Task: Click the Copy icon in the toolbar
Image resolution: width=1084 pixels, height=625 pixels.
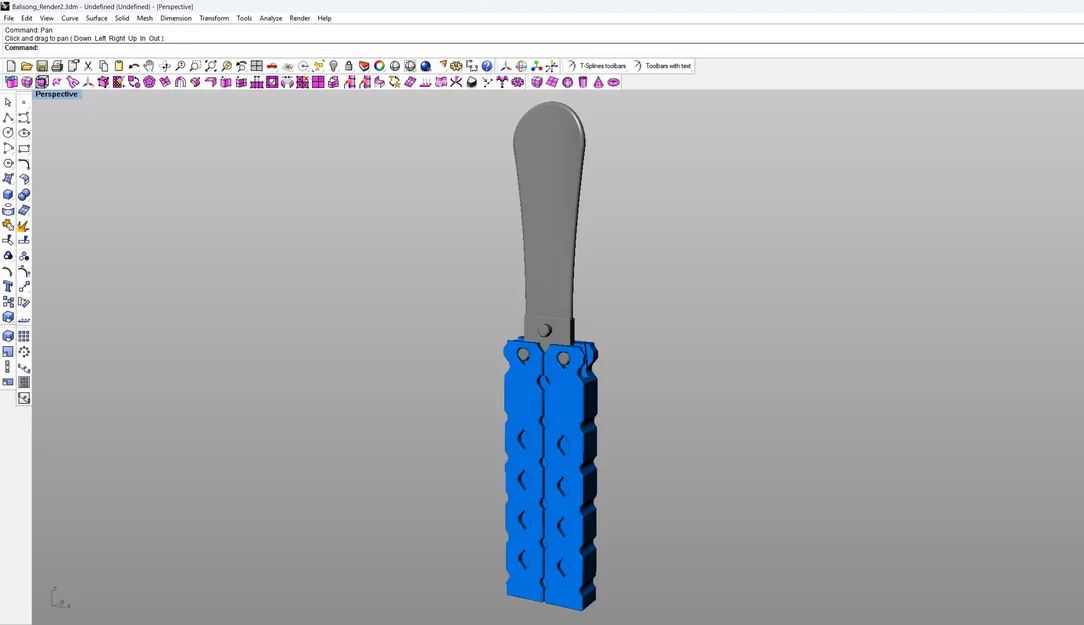Action: pos(103,66)
